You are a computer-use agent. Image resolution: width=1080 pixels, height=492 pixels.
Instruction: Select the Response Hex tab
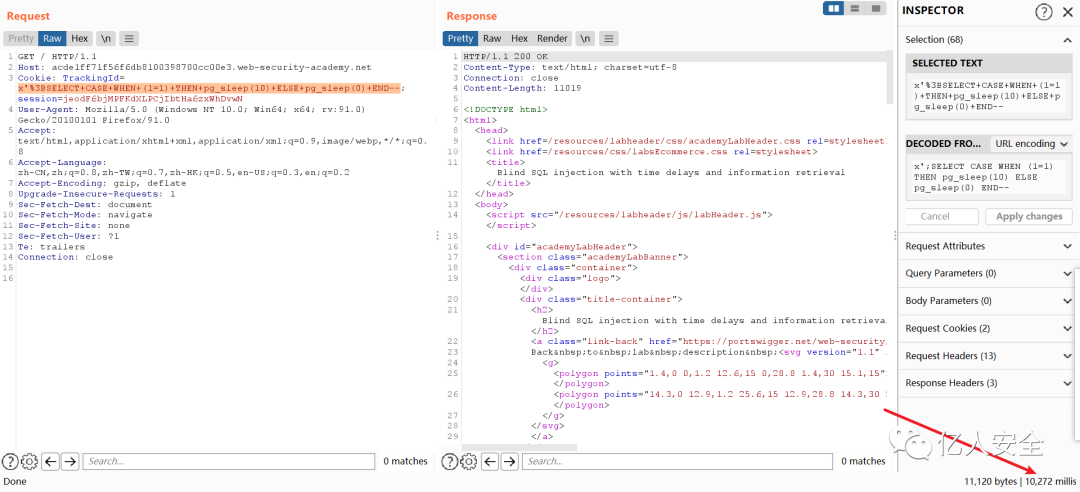519,39
